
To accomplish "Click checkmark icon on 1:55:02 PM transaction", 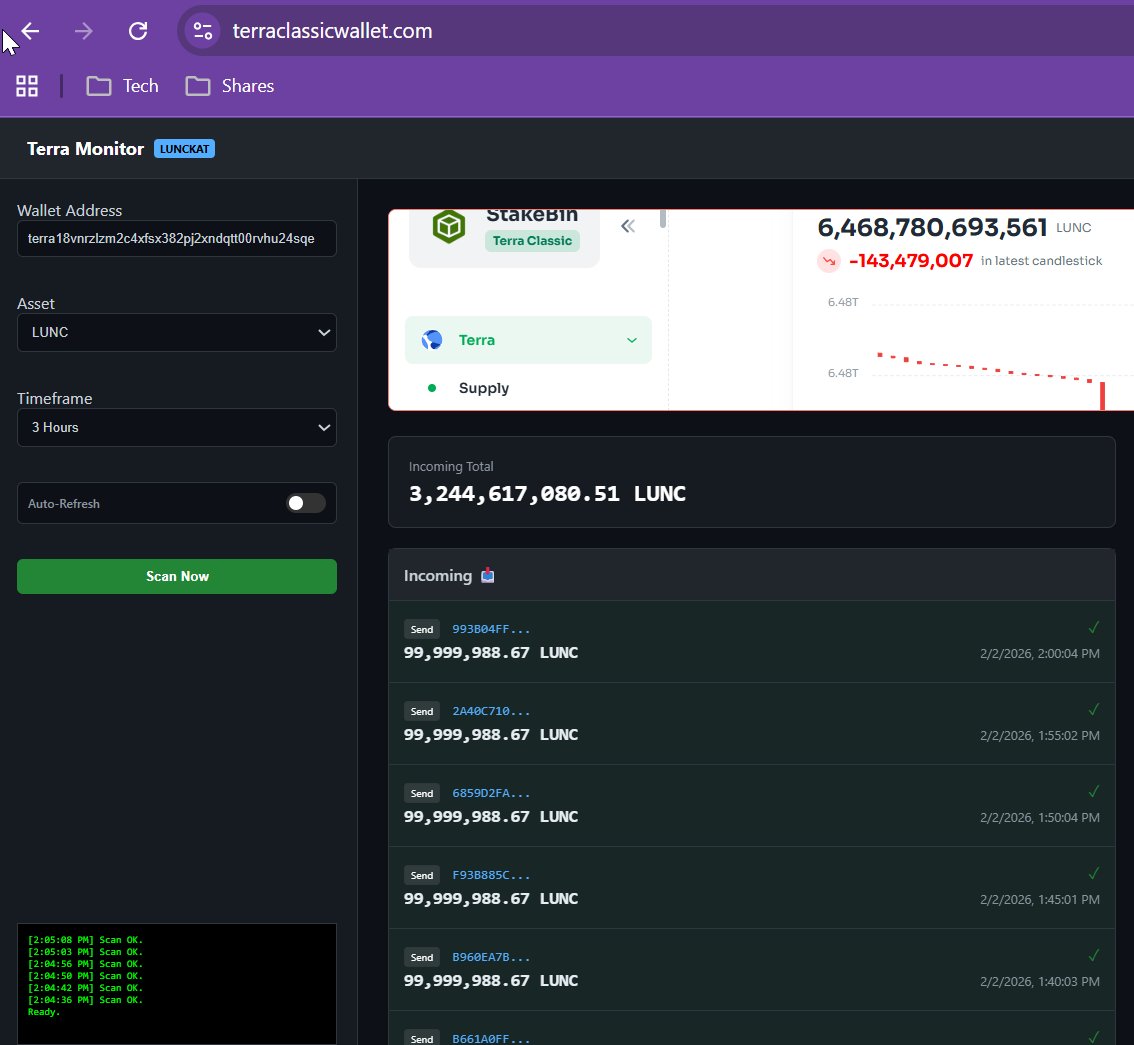I will click(1094, 709).
